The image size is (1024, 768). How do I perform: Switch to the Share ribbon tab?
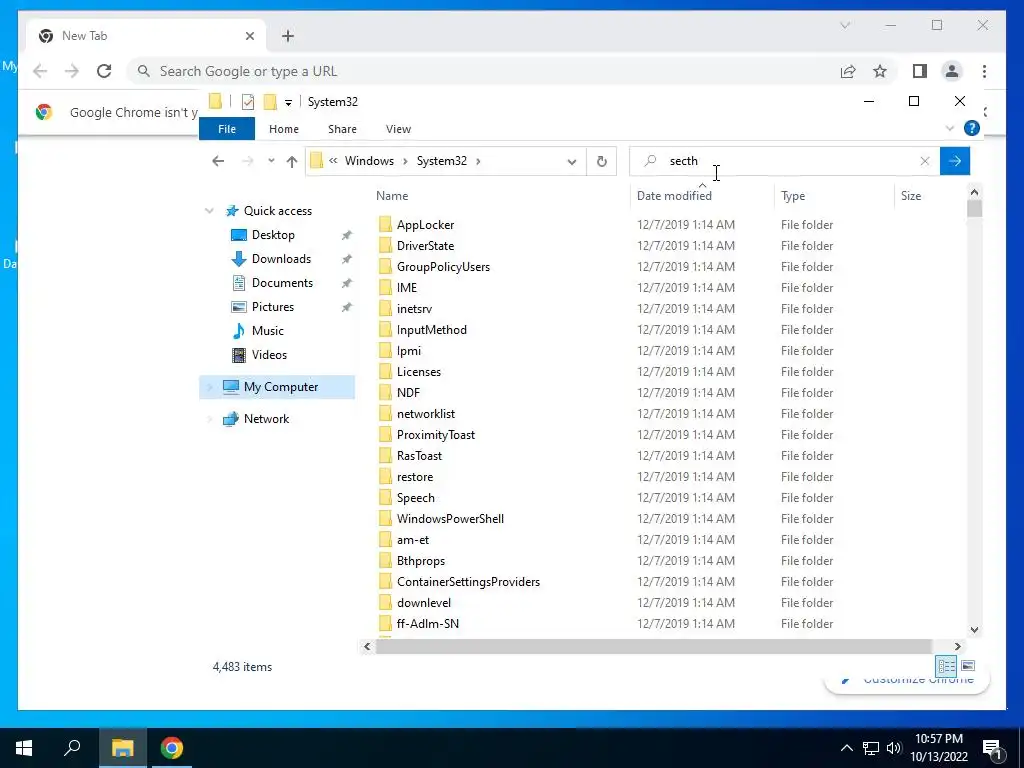coord(342,129)
